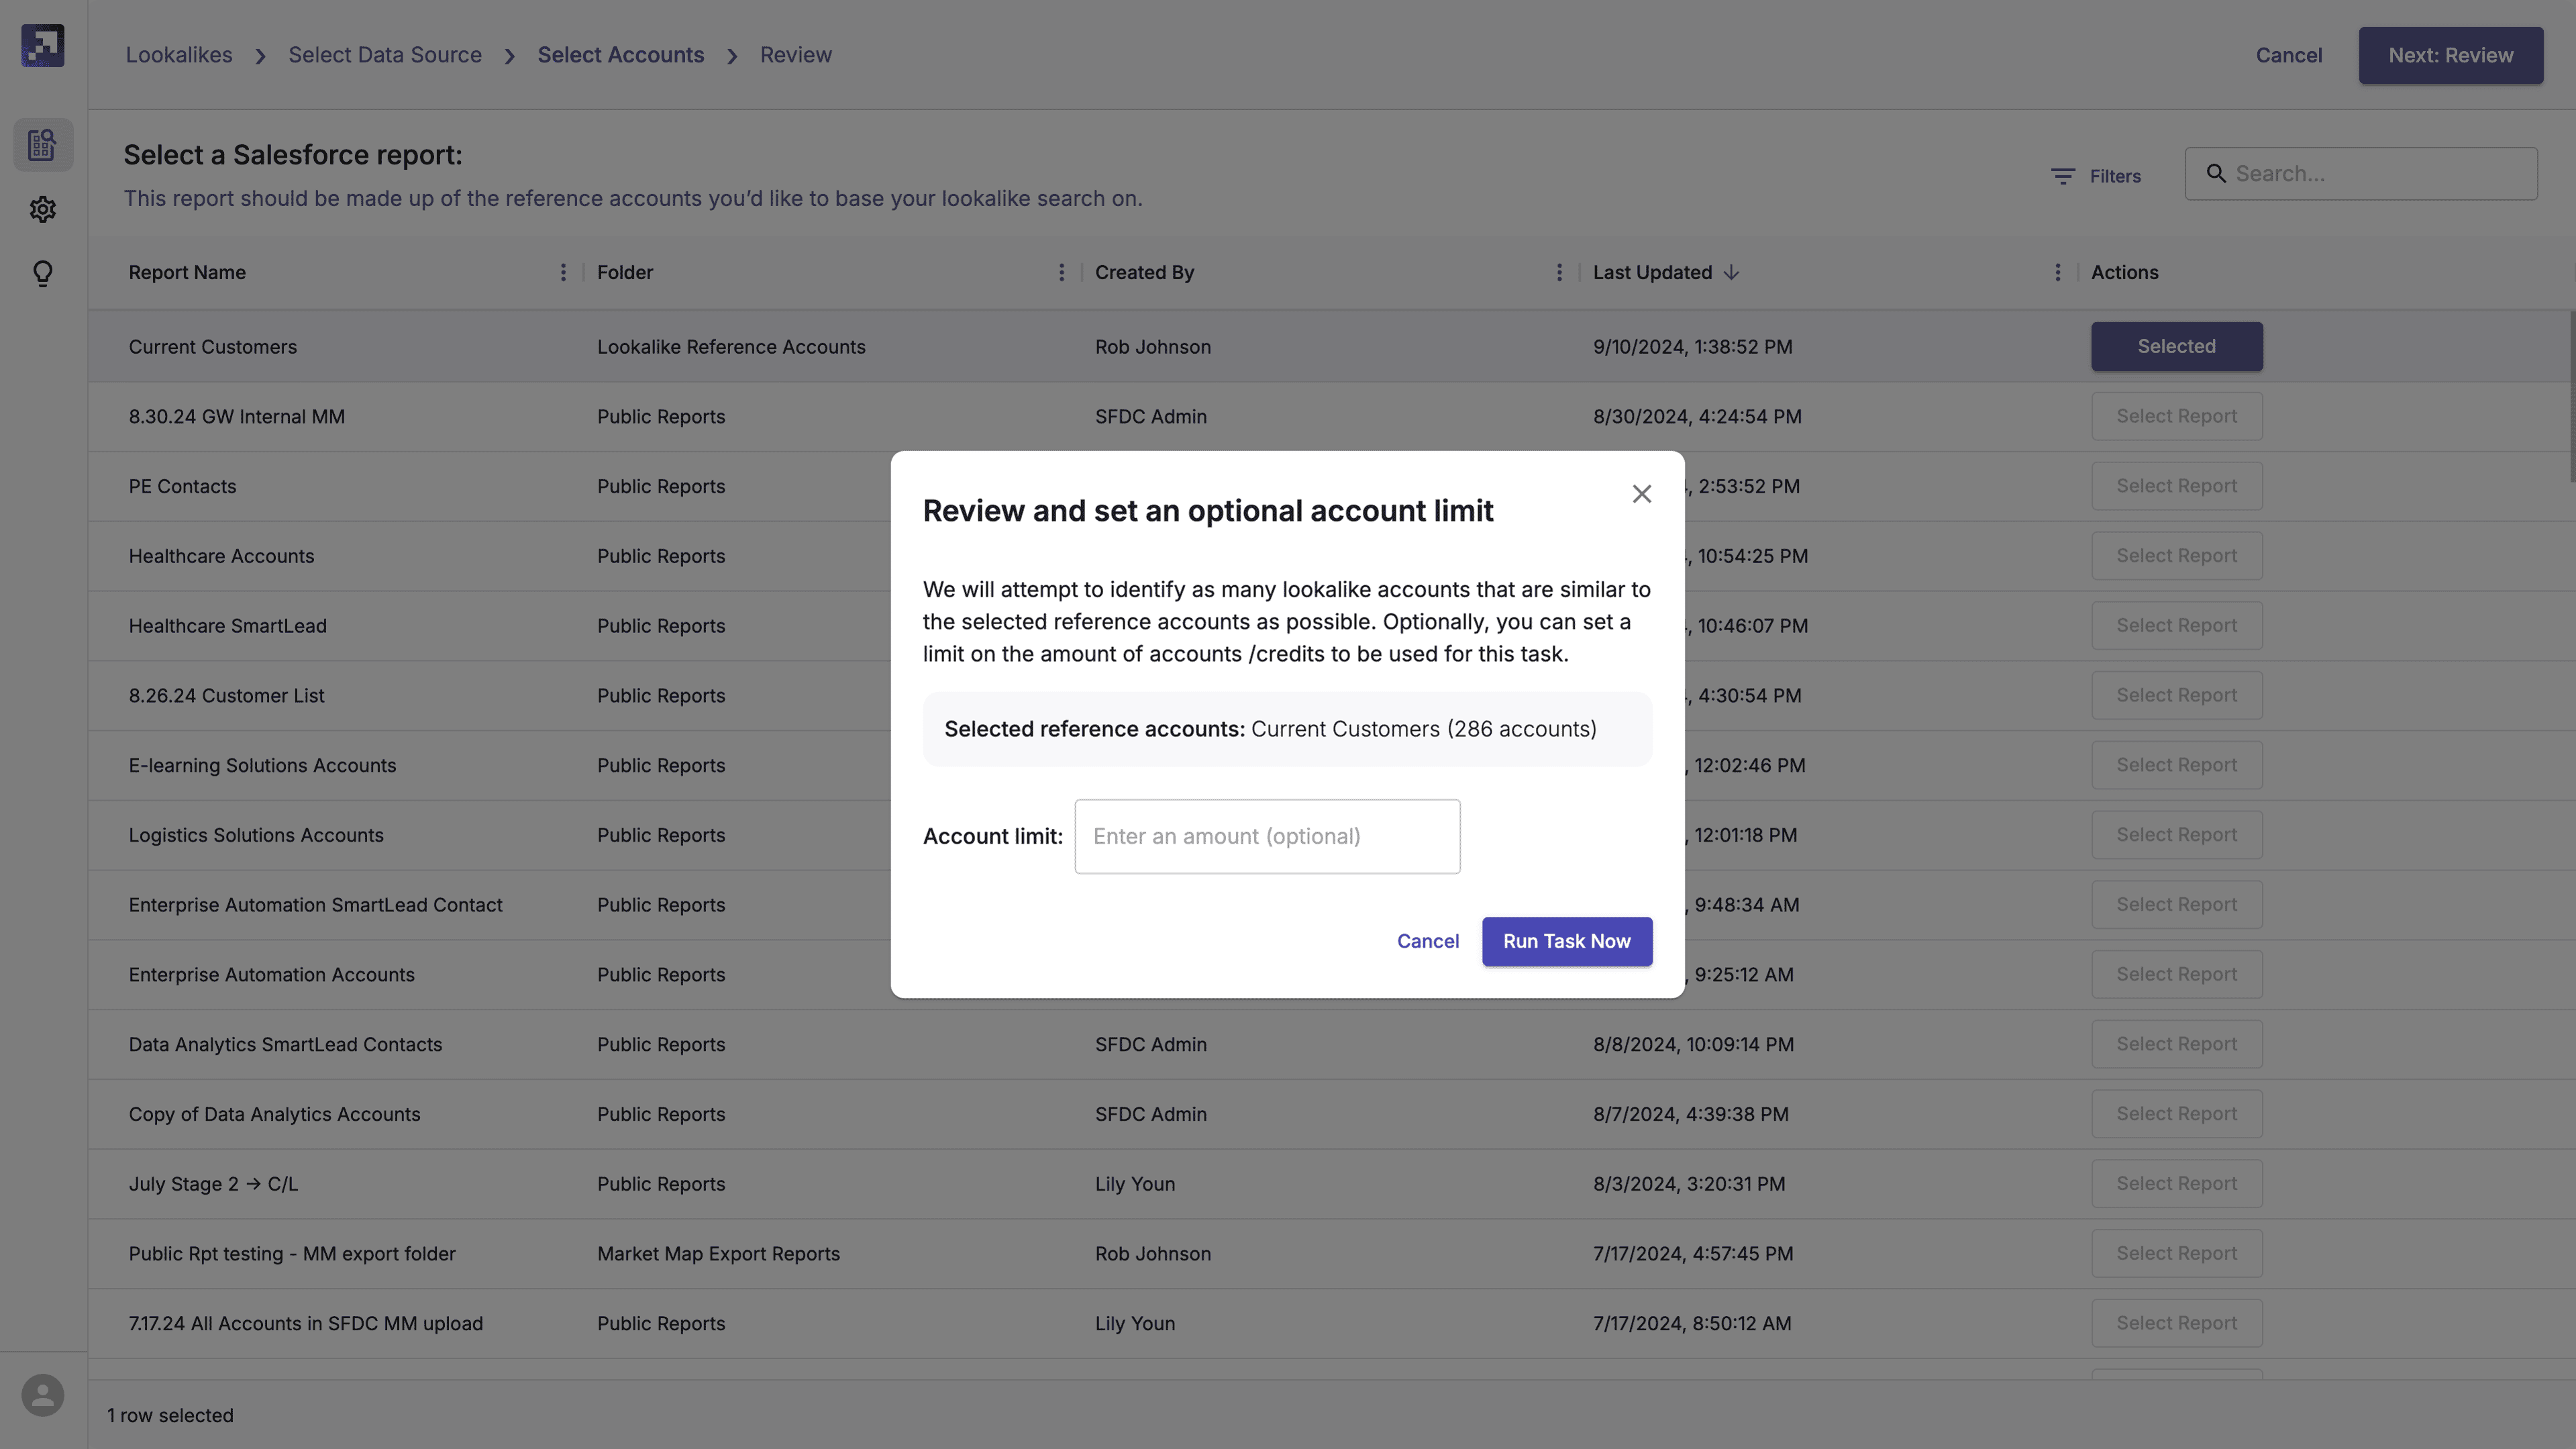
Task: Cancel the account limit dialog
Action: click(x=1426, y=941)
